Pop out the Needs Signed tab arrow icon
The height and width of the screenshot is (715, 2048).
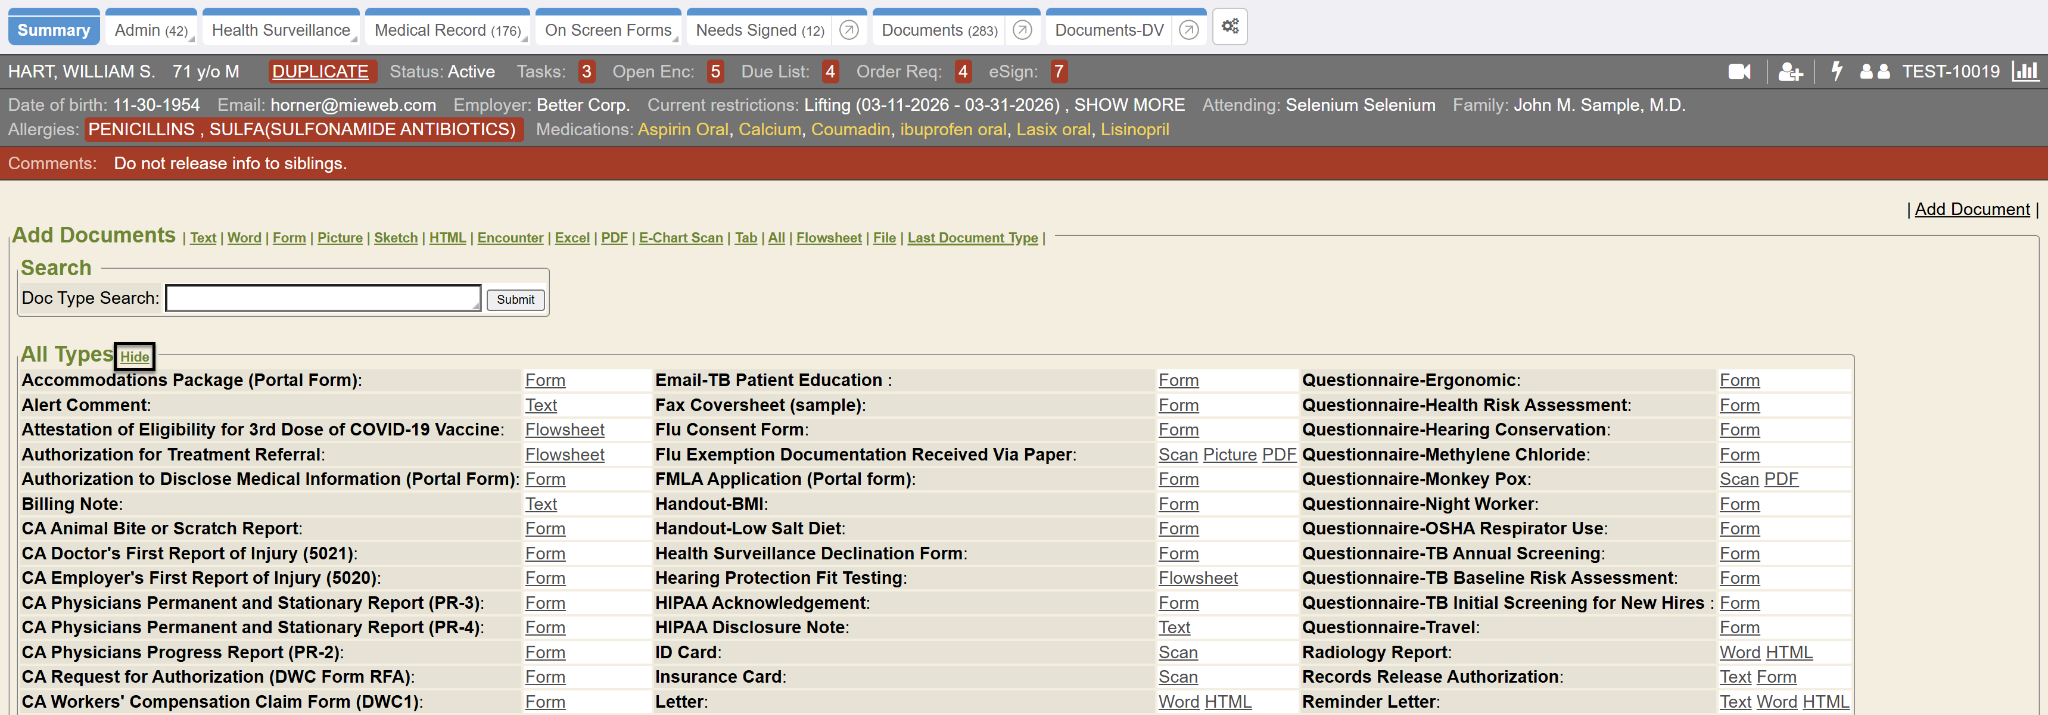pos(849,30)
